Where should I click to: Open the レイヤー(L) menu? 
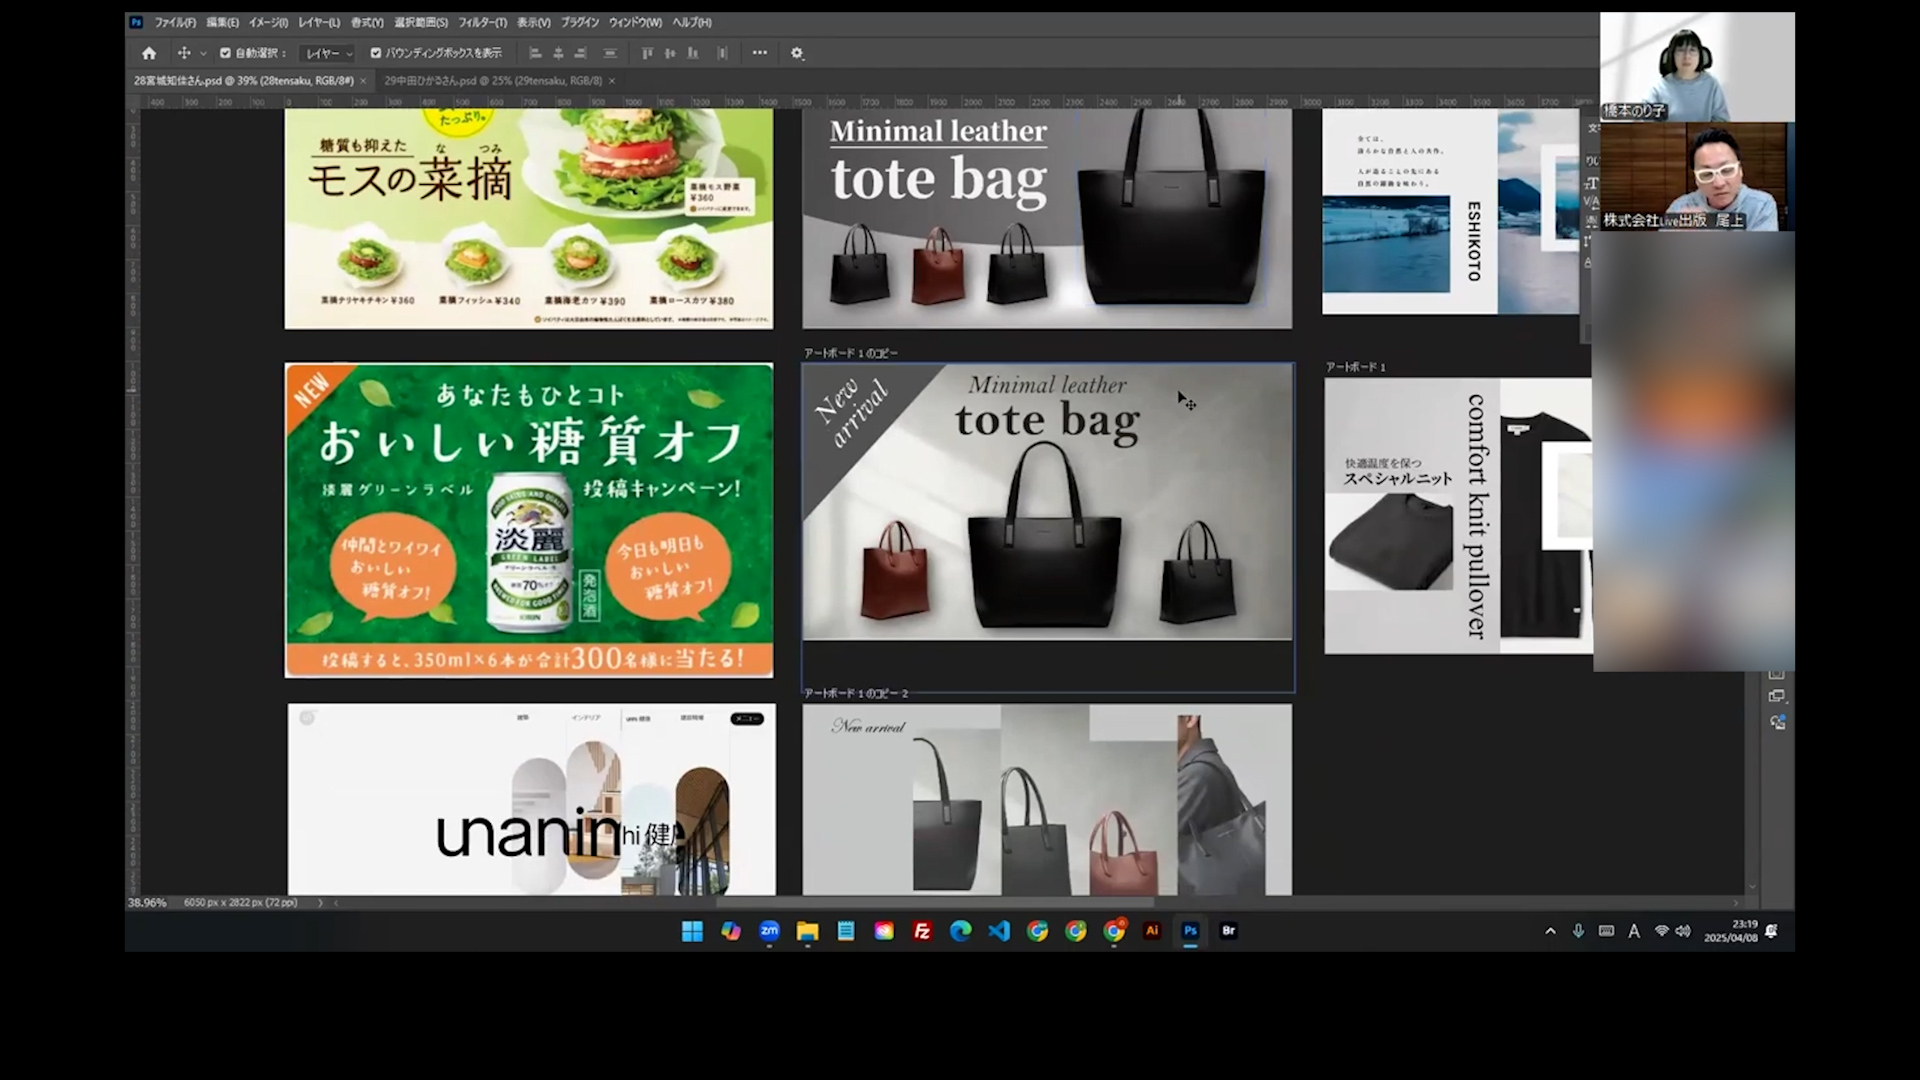[x=319, y=22]
